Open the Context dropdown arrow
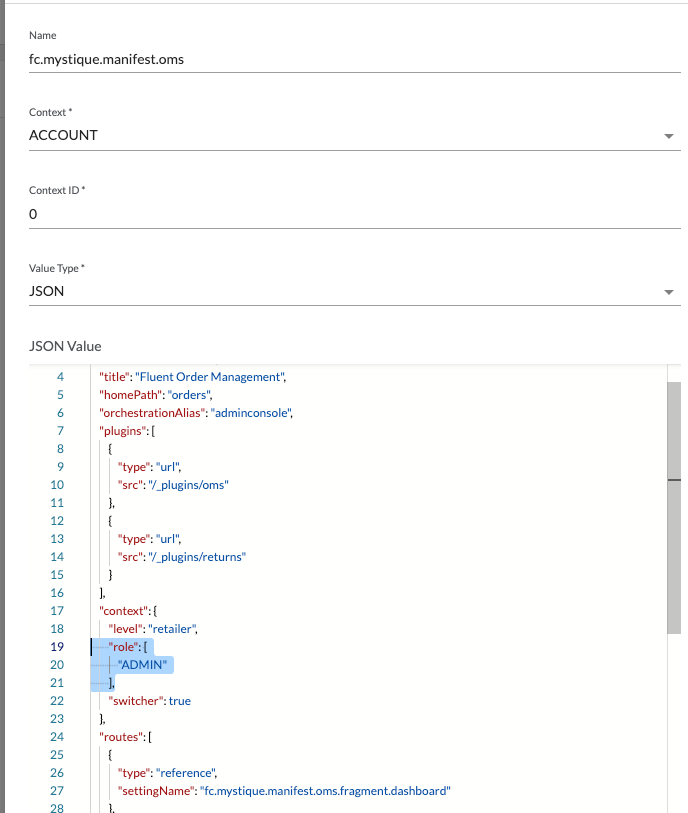688x813 pixels. tap(668, 136)
